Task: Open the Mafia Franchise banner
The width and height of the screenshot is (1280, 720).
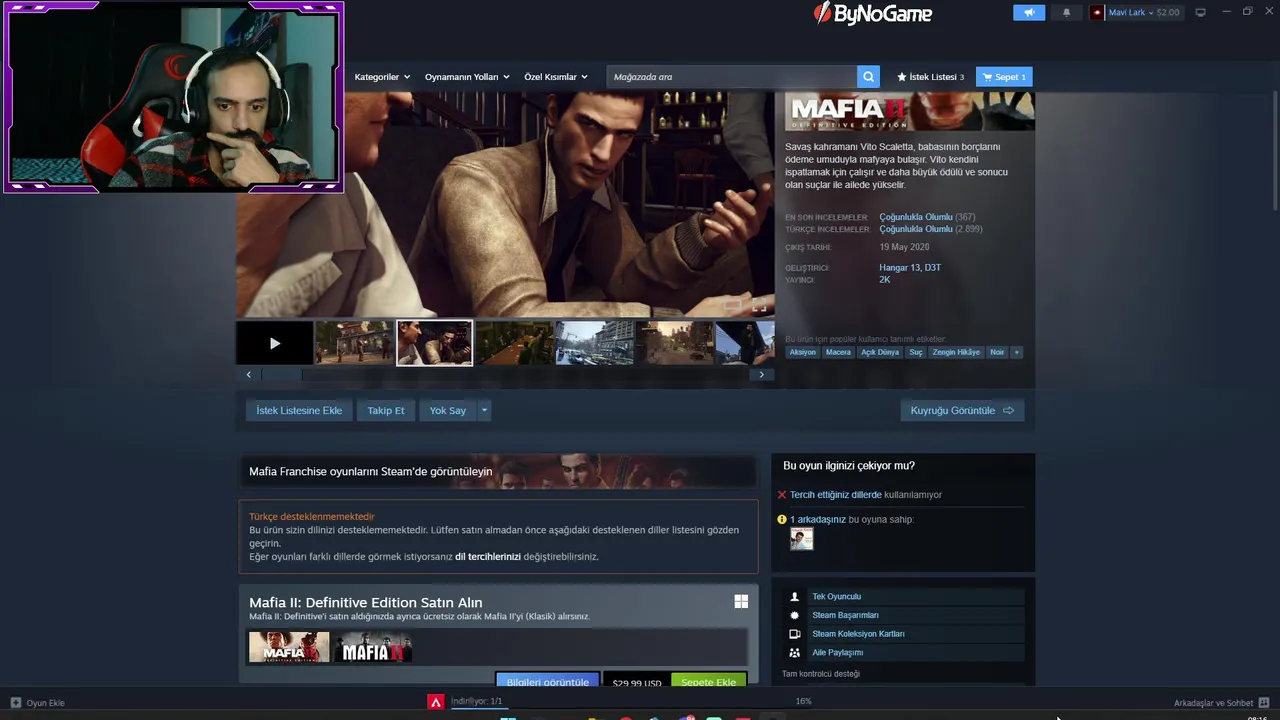Action: point(497,471)
